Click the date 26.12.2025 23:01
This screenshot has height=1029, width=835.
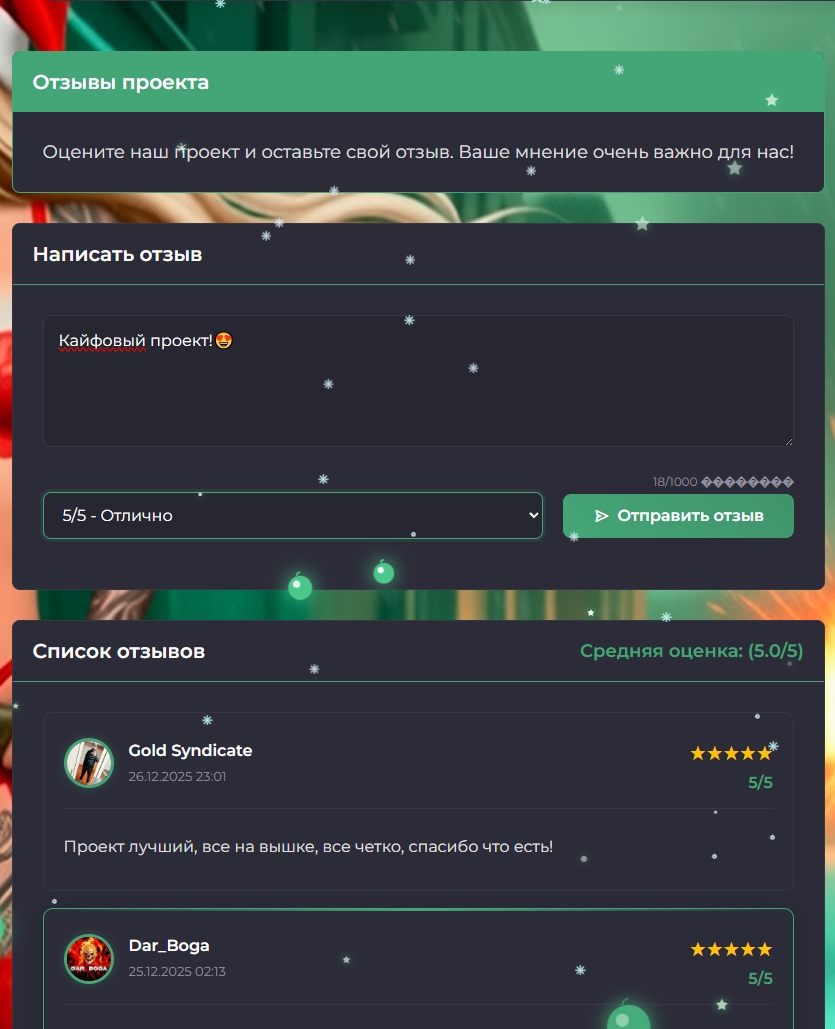(177, 776)
